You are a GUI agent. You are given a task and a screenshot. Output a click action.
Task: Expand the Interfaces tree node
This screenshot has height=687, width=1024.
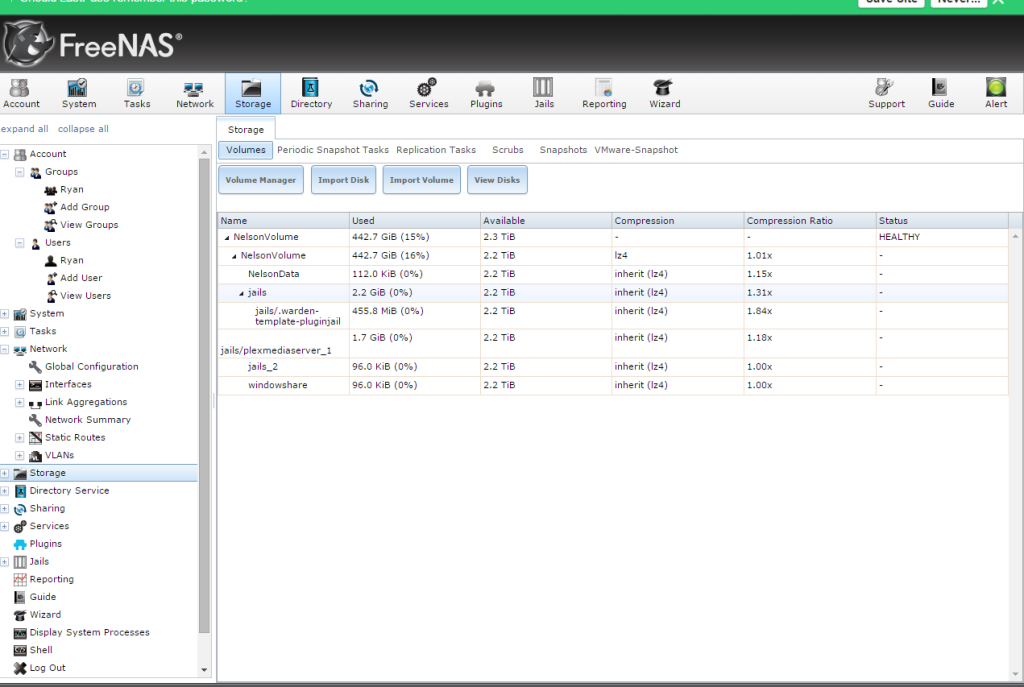pyautogui.click(x=20, y=385)
